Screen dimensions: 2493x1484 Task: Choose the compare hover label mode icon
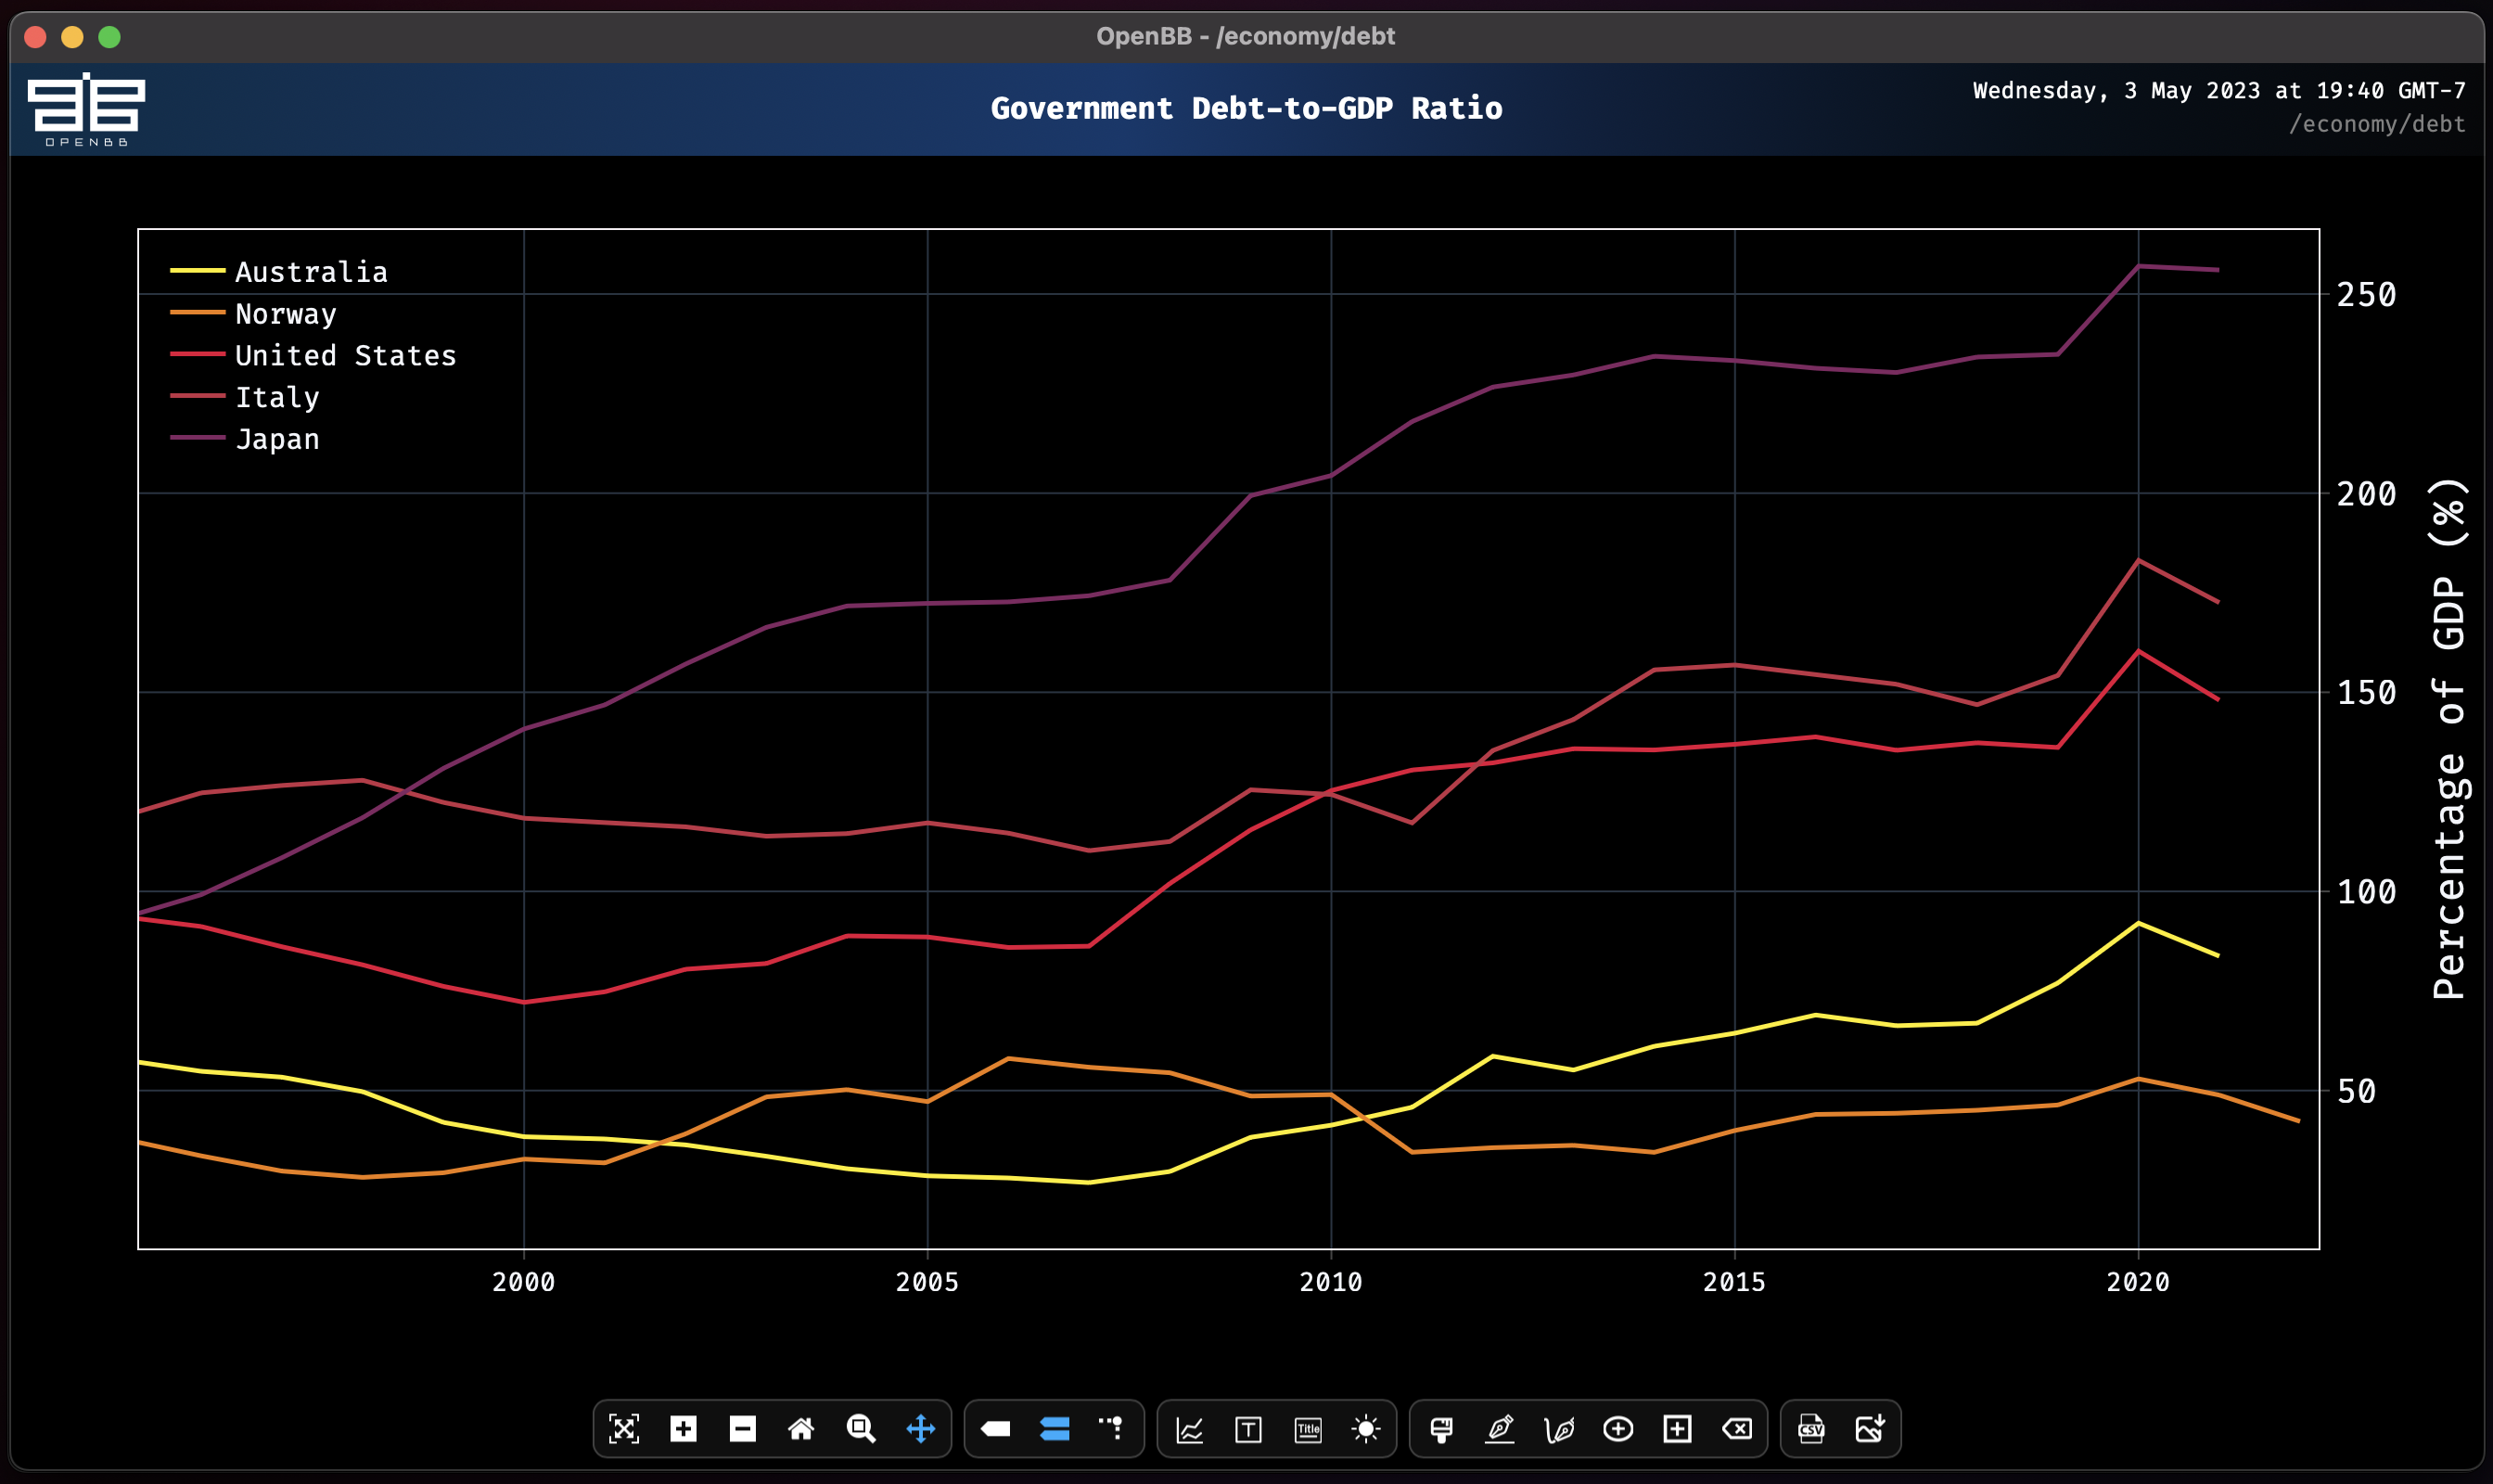pyautogui.click(x=1054, y=1428)
